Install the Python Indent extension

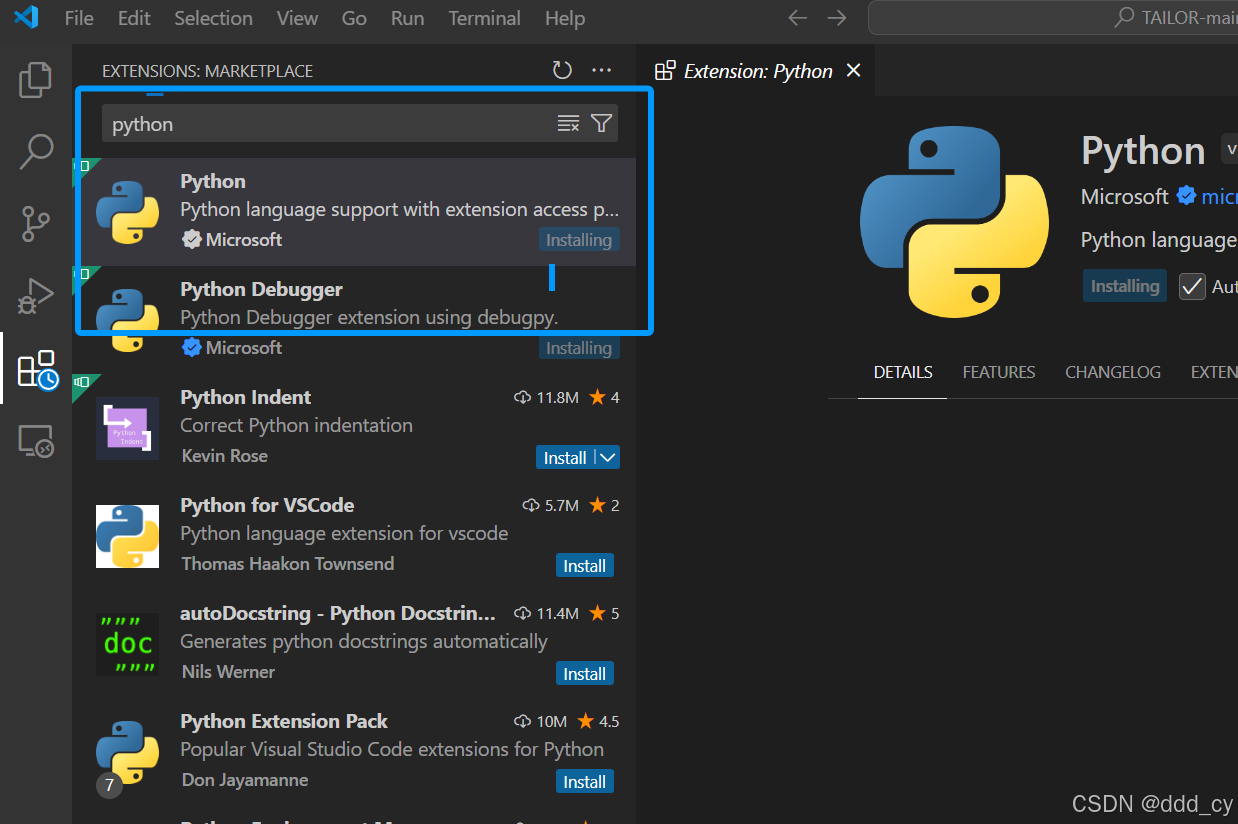click(565, 457)
